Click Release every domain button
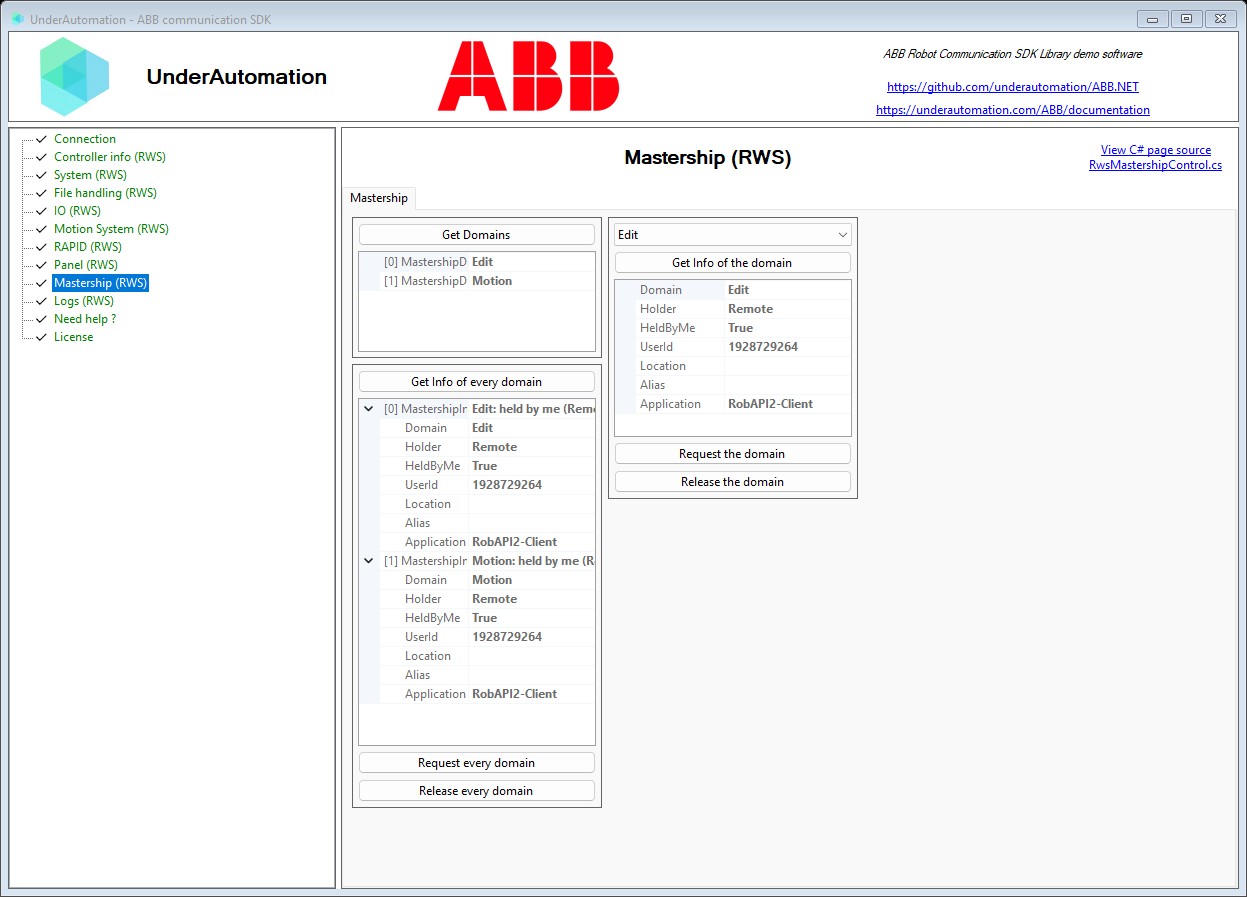This screenshot has height=897, width=1247. tap(476, 791)
